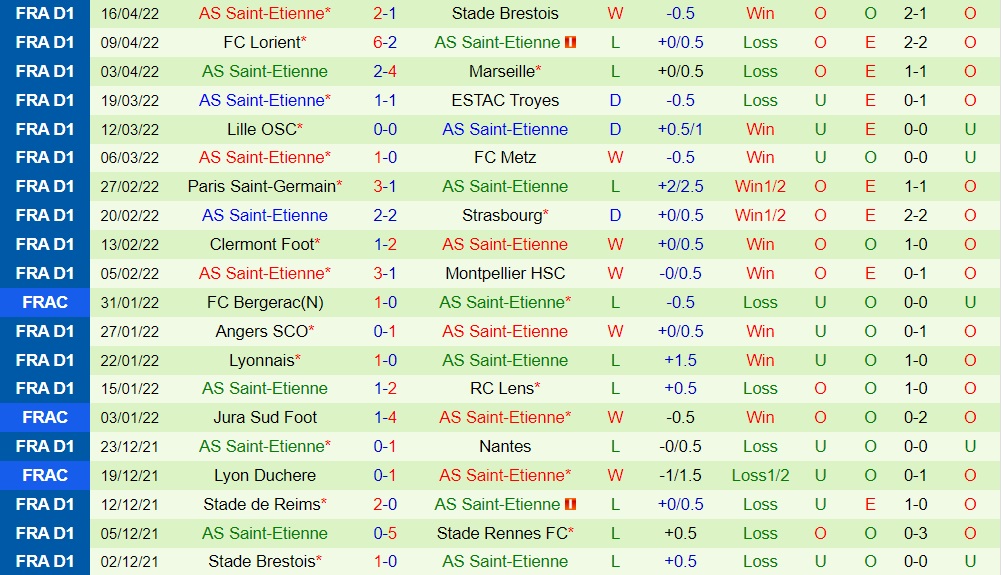The height and width of the screenshot is (575, 1001).
Task: Click the Clermont Foot team link
Action: point(262,245)
